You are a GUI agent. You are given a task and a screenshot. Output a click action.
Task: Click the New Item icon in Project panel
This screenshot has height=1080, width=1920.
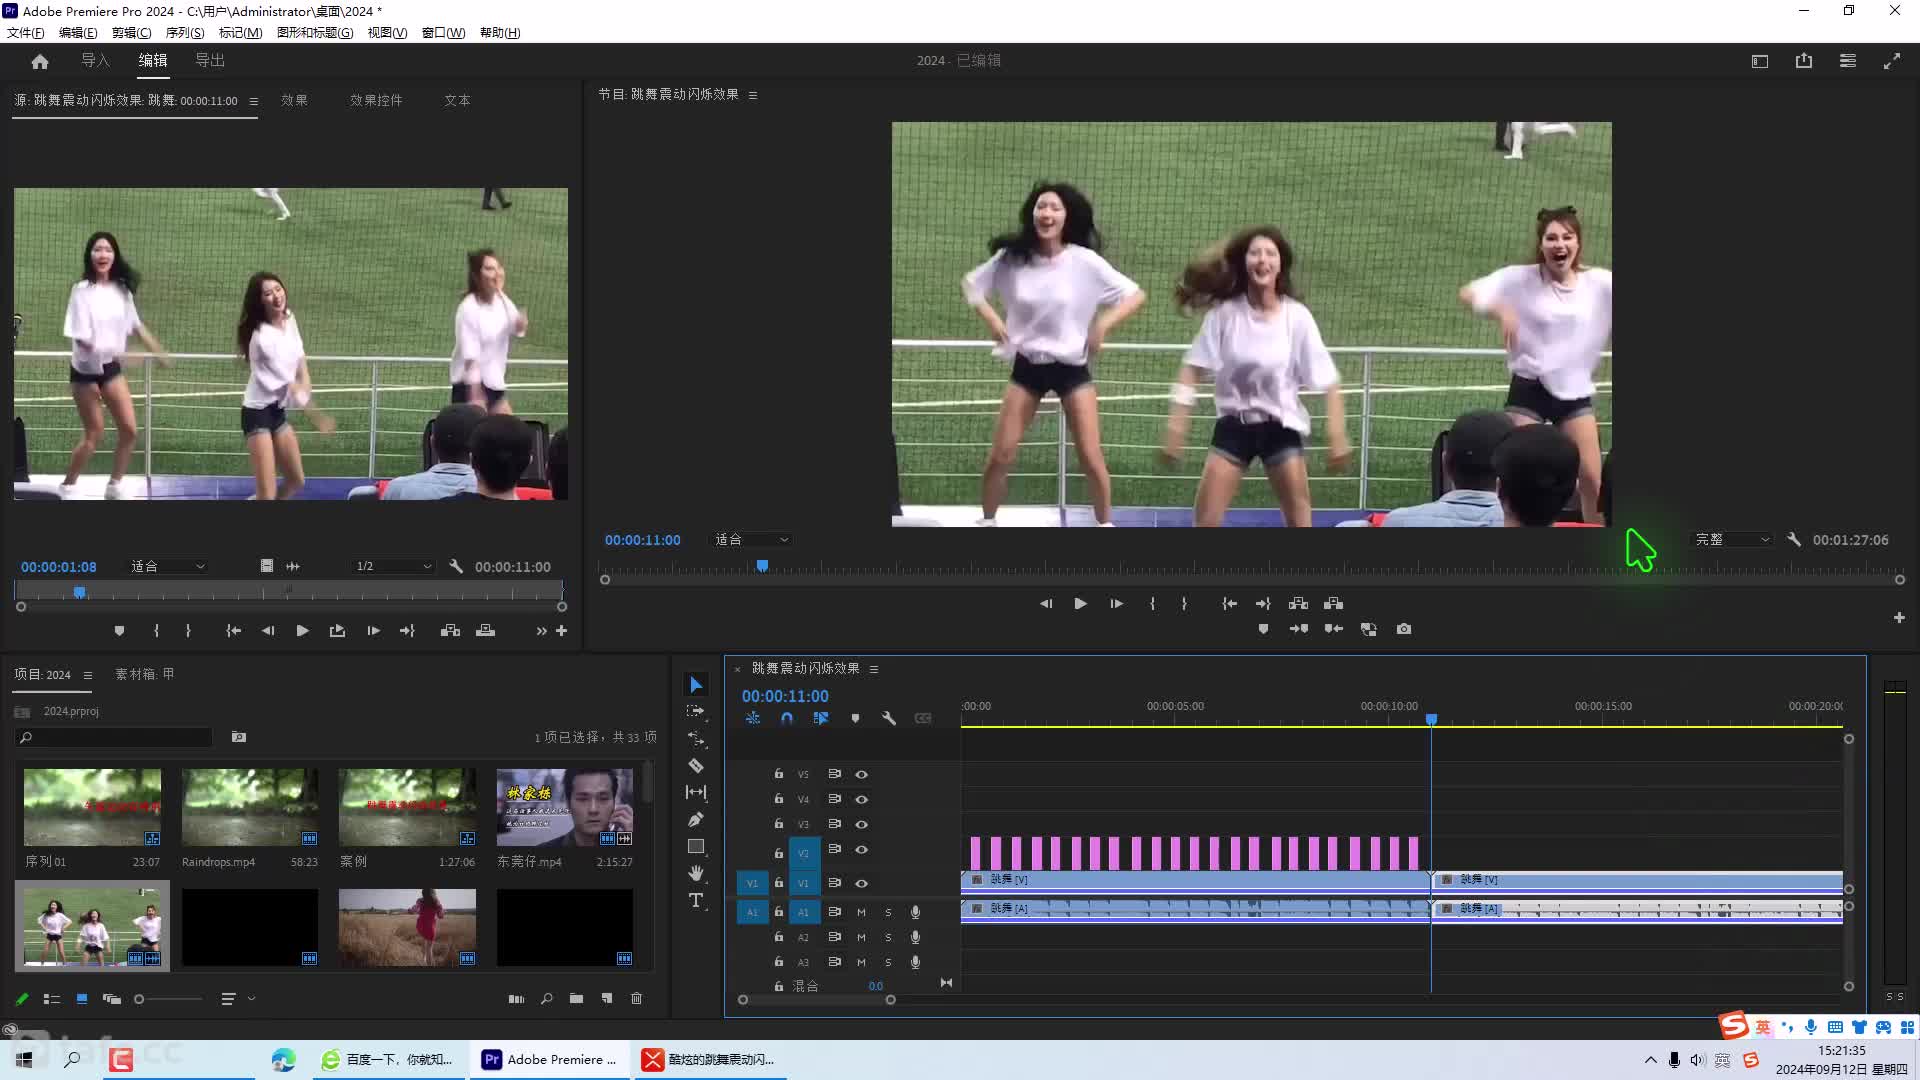click(607, 998)
